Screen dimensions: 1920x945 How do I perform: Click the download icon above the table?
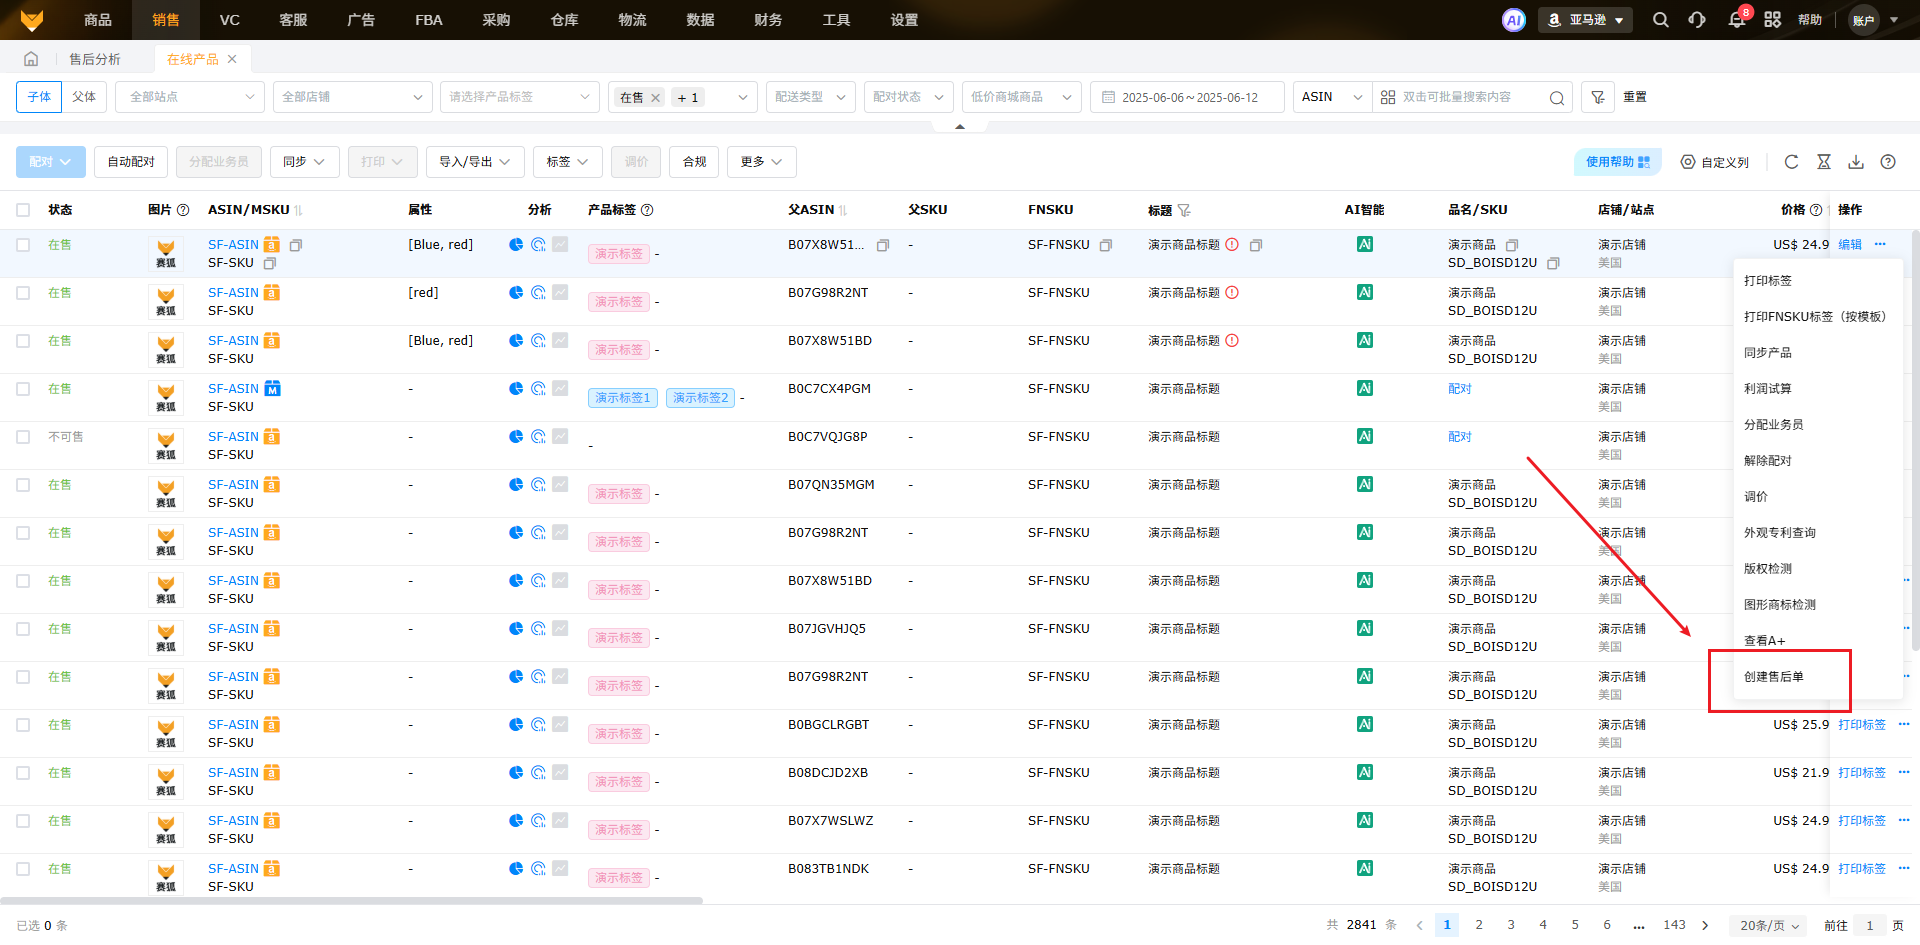pyautogui.click(x=1856, y=162)
